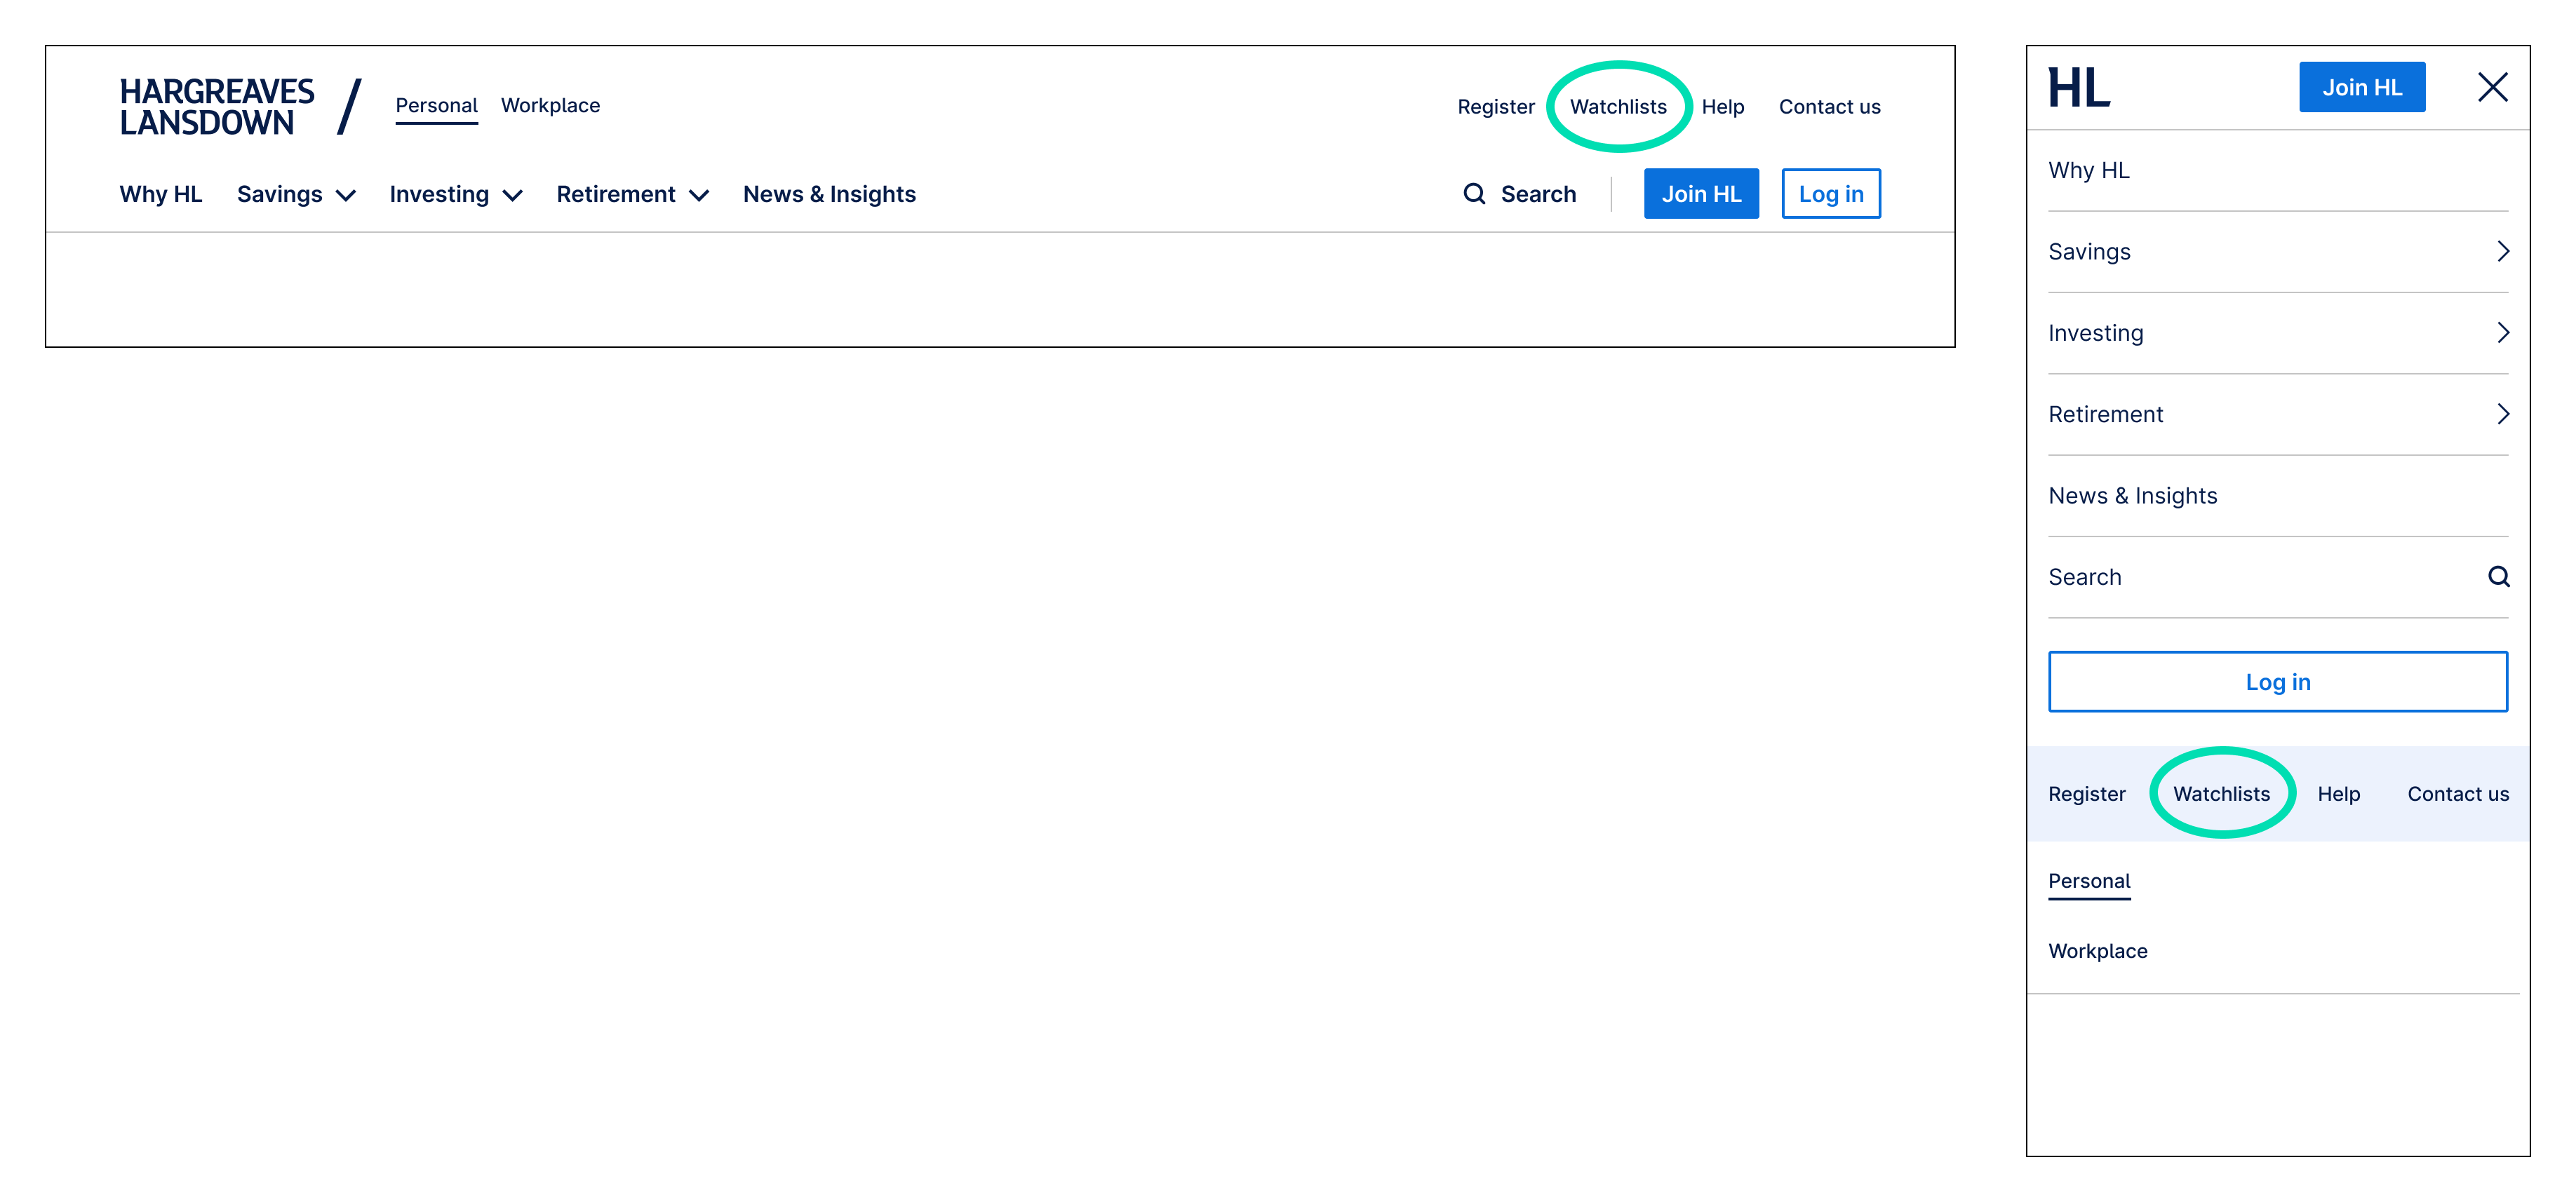Switch to Workplace tab in desktop header
2576x1202 pixels.
click(x=550, y=106)
